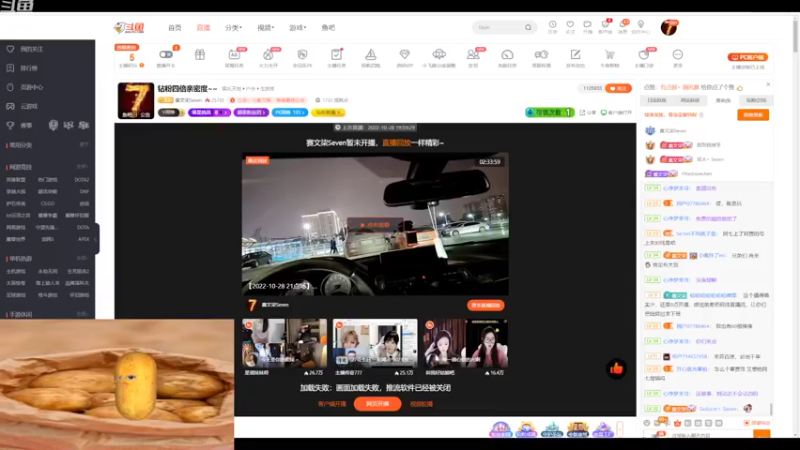Click orange 直播回放 link above video
The height and width of the screenshot is (450, 800).
396,143
